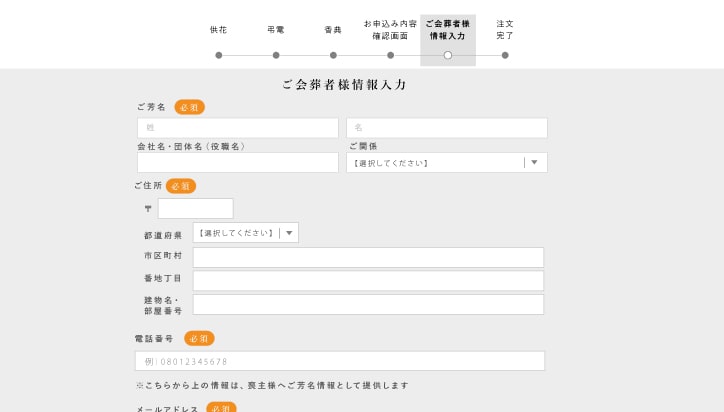
Task: Click the 番地丁目 input field
Action: (x=368, y=281)
